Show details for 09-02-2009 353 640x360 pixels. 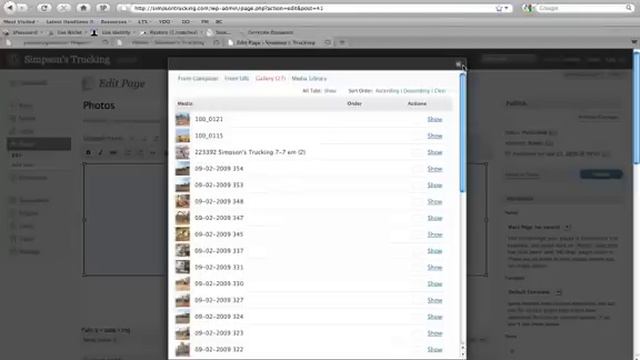(x=435, y=185)
